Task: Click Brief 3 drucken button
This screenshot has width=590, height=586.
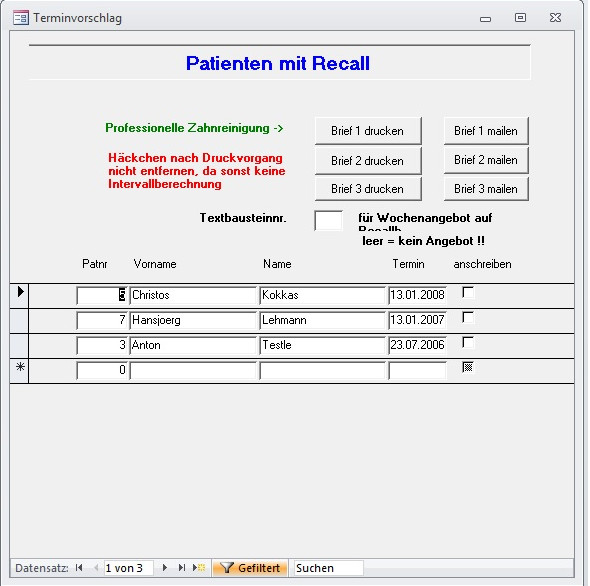Action: (368, 189)
